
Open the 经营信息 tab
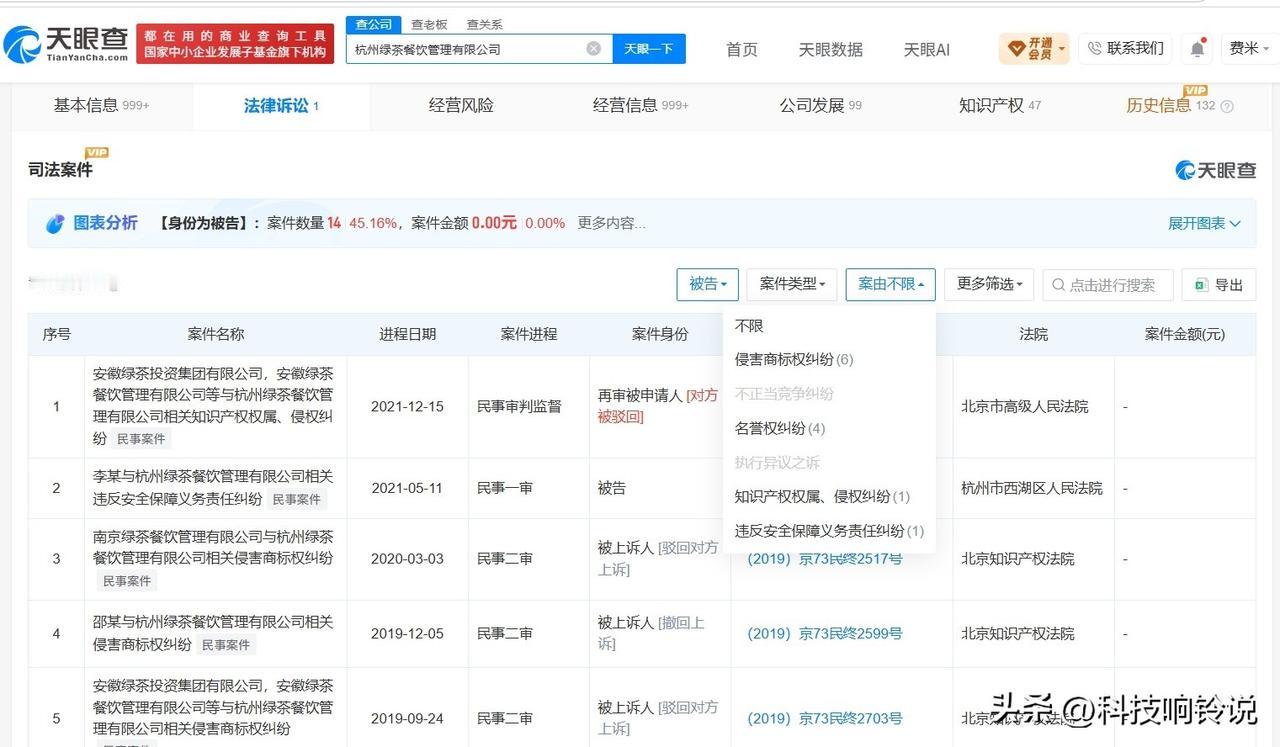(640, 106)
